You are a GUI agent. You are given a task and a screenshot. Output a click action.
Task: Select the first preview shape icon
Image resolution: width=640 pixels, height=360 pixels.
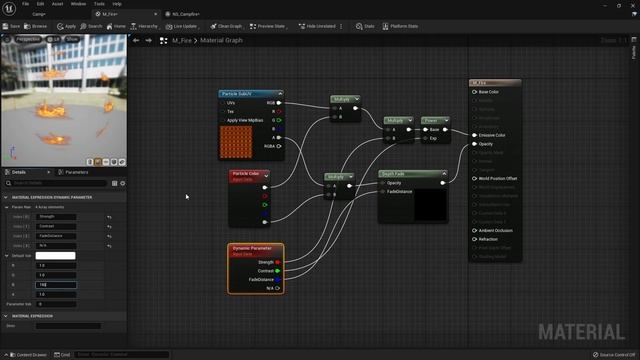90,162
